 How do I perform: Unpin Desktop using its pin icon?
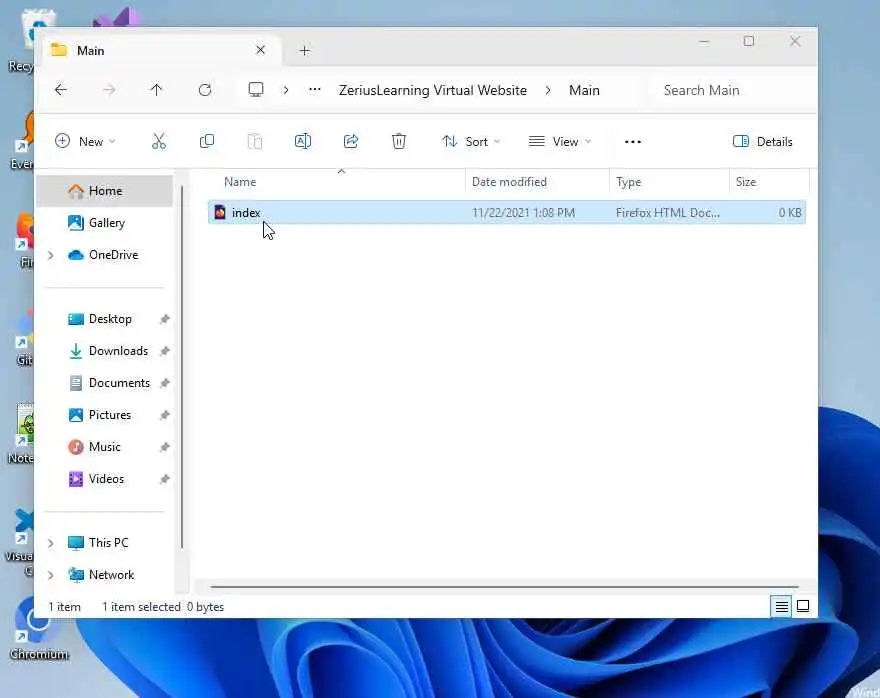(164, 319)
